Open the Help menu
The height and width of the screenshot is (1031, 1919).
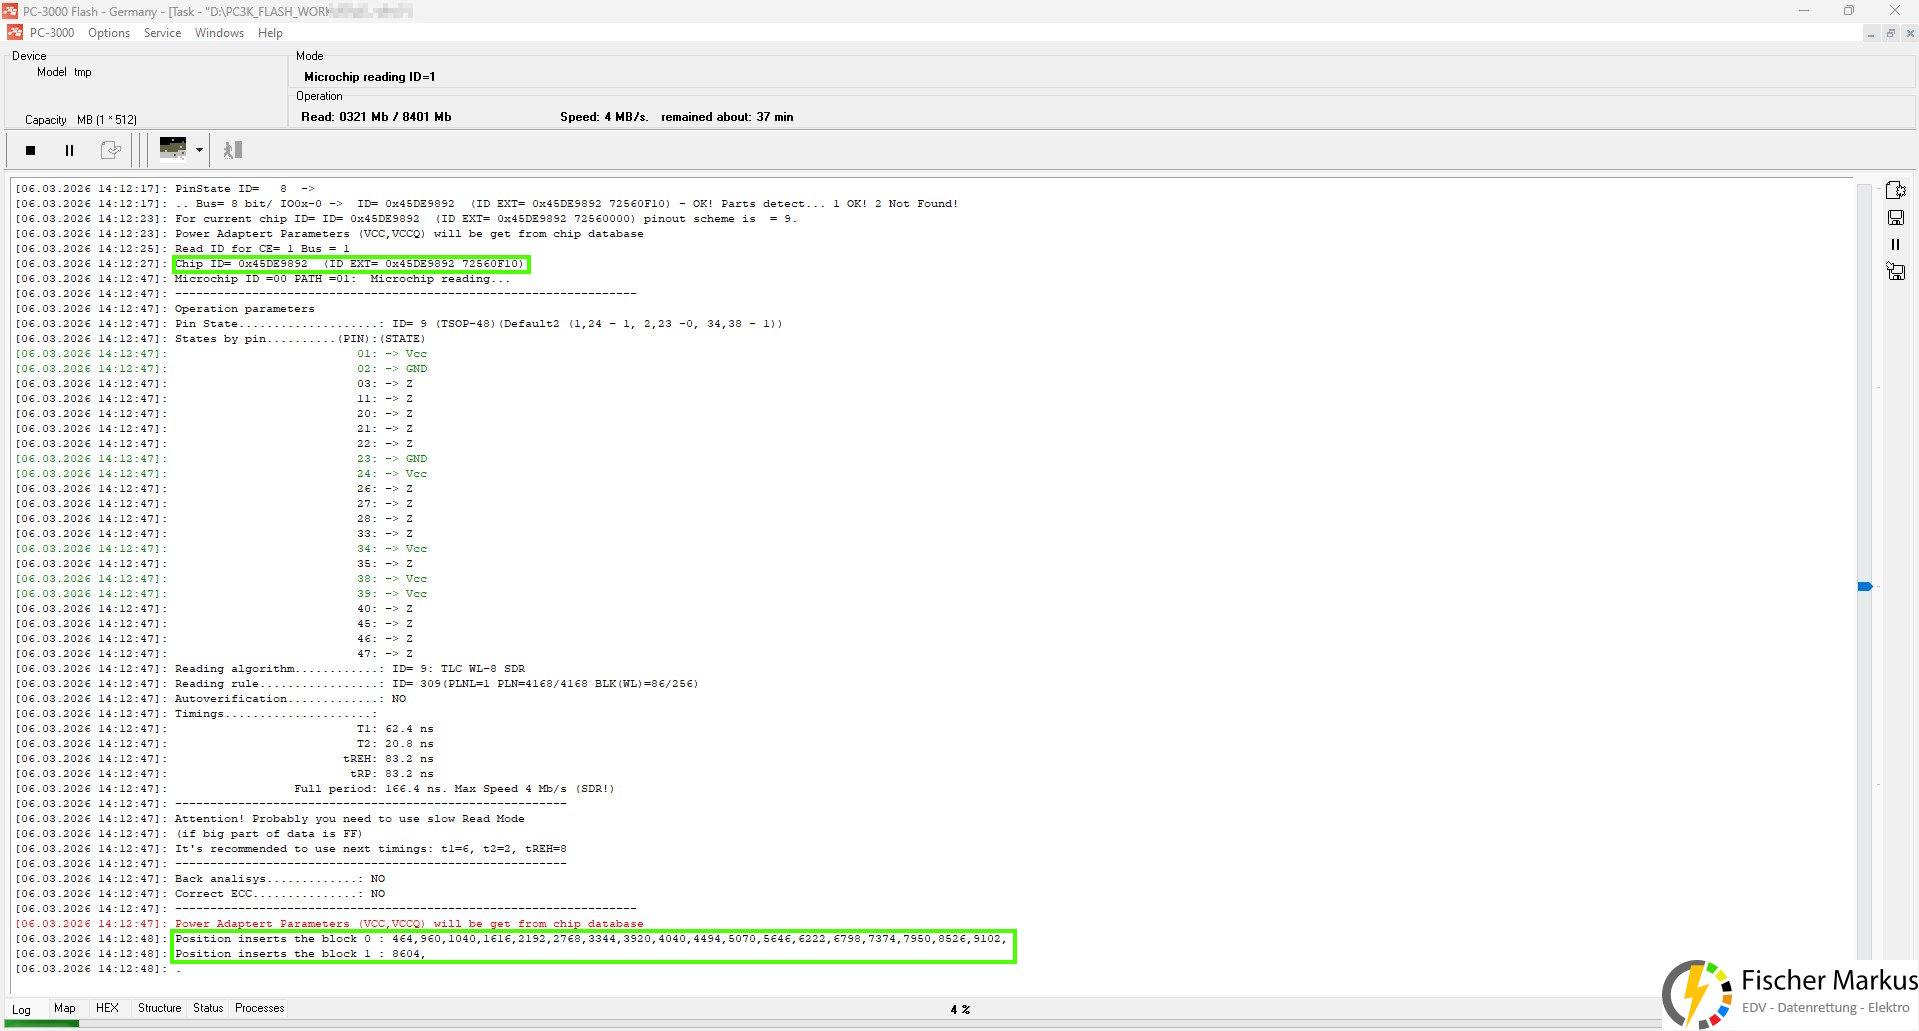[x=270, y=33]
